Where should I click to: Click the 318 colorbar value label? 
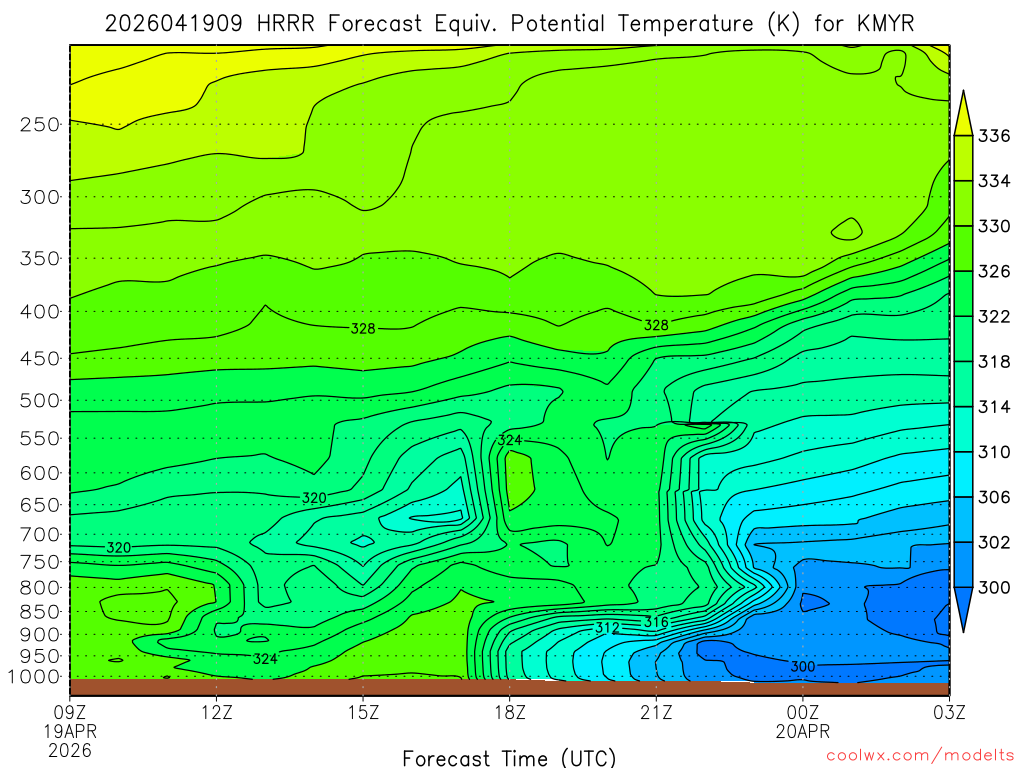(x=994, y=361)
